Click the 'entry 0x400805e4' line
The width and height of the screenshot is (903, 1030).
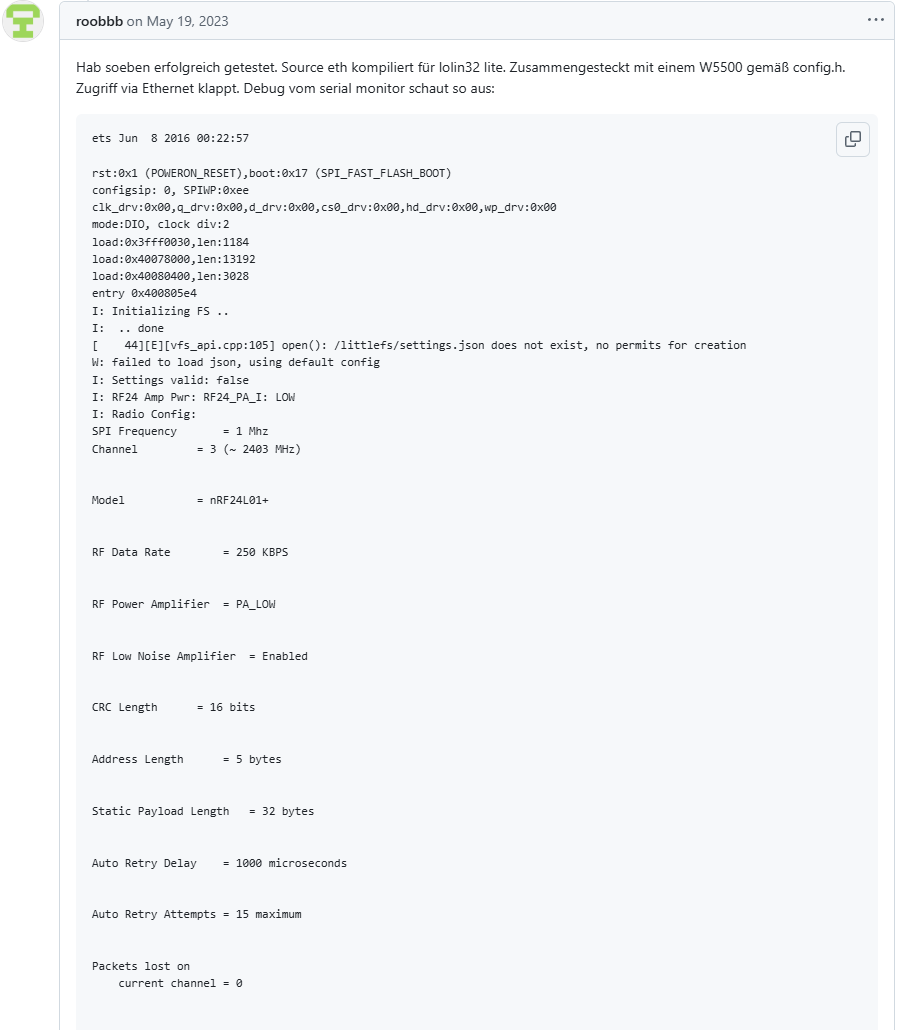pos(144,293)
